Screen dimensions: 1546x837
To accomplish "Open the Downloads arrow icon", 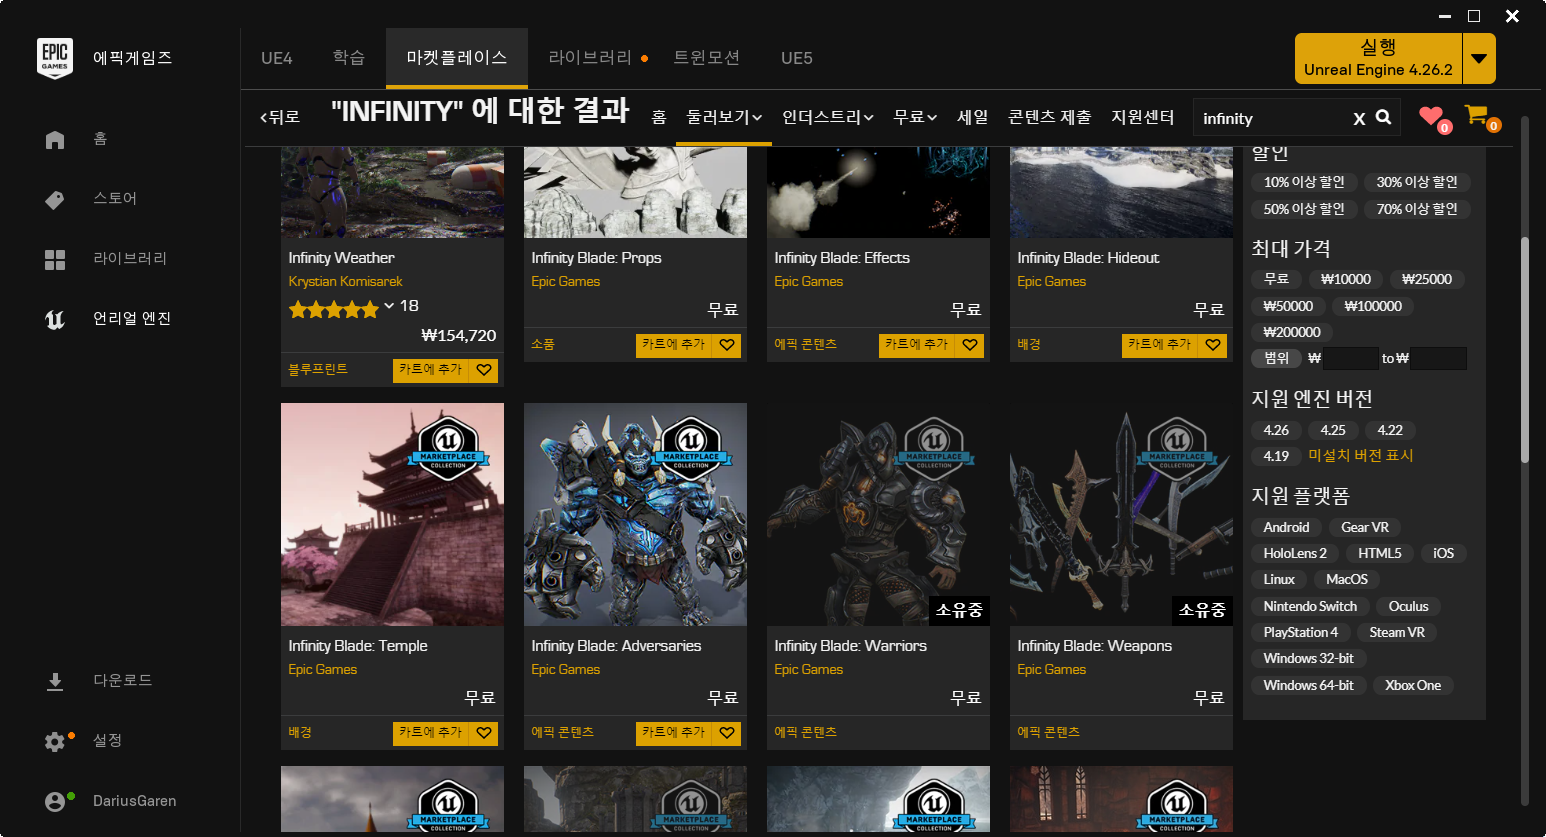I will point(55,681).
